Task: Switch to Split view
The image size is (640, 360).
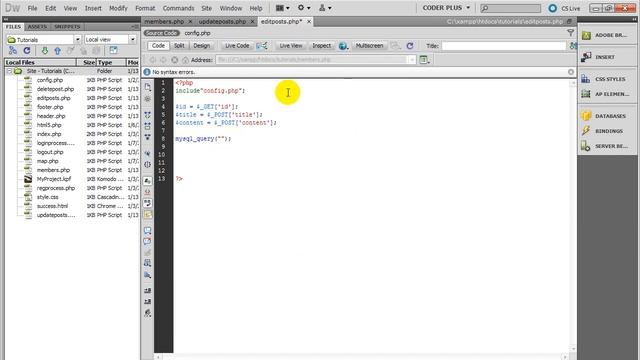Action: [x=179, y=46]
